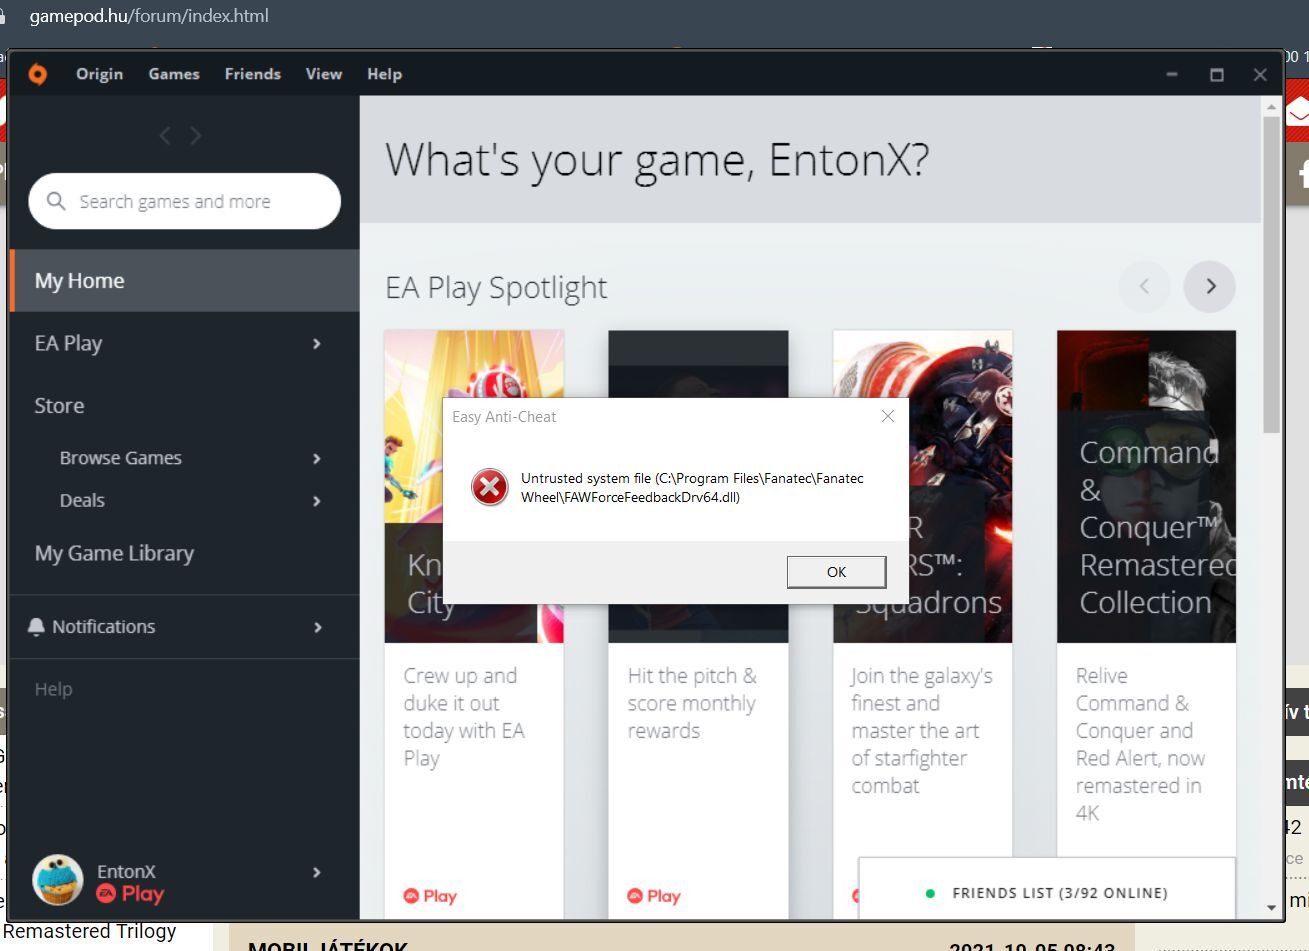Open Browse Games in the sidebar
The width and height of the screenshot is (1309, 951).
(120, 458)
